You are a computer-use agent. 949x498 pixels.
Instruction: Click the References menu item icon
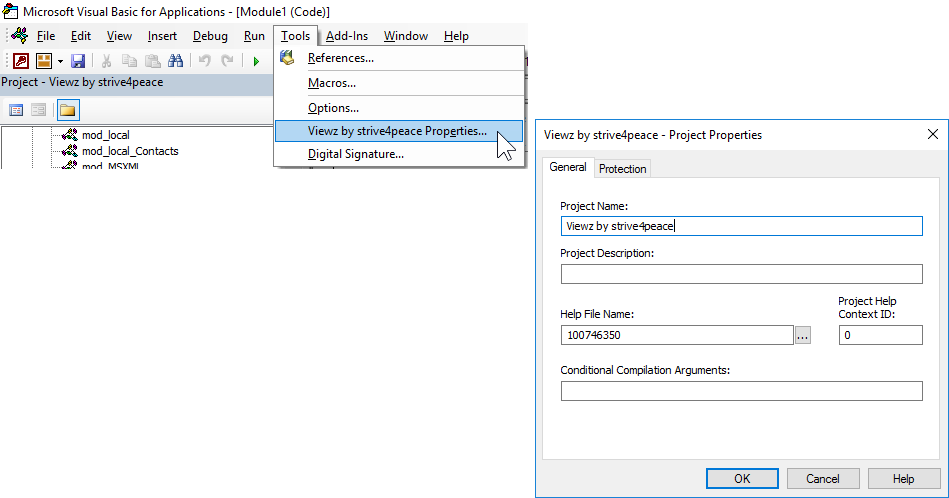pyautogui.click(x=287, y=57)
